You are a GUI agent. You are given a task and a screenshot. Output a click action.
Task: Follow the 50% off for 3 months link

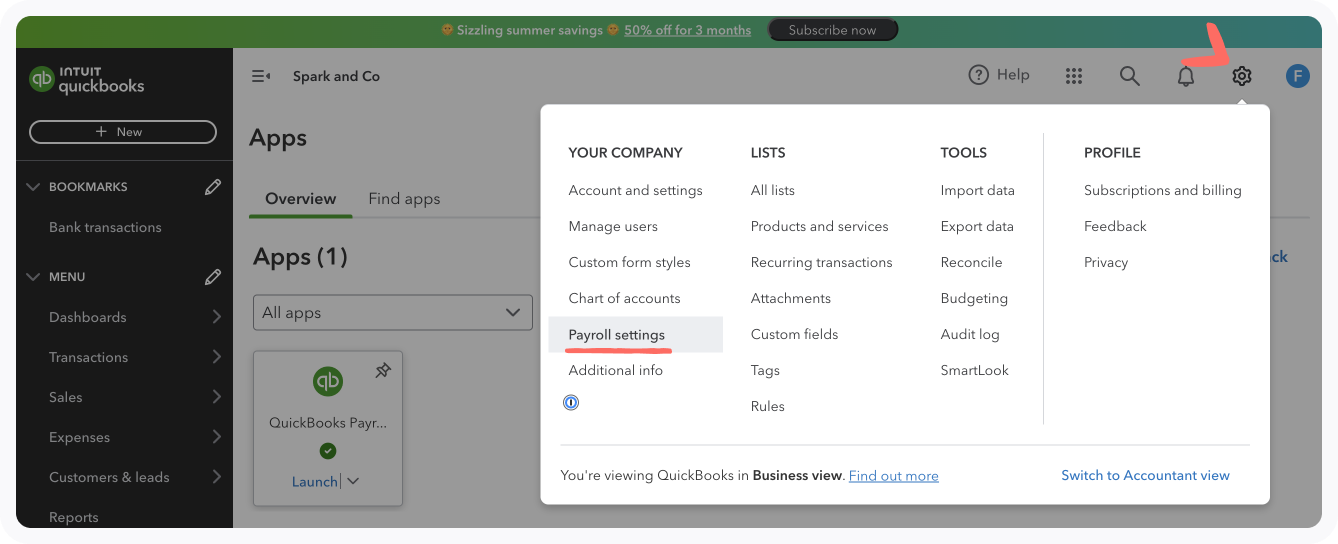tap(687, 30)
